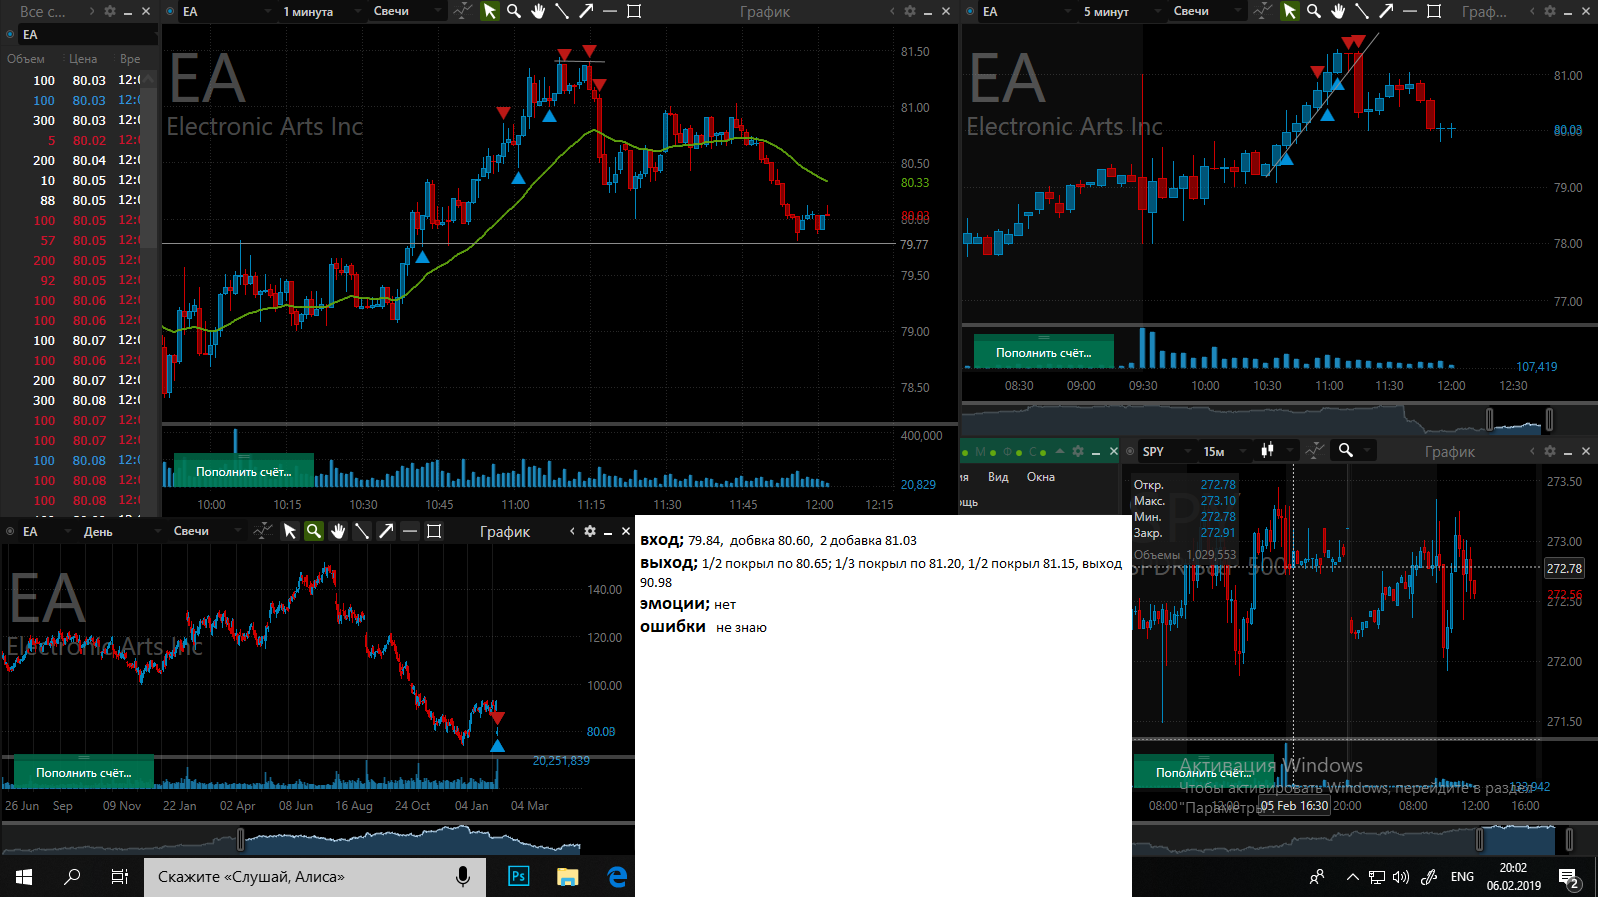
Task: Open 'Свечи' chart type dropdown in 1-minute chart
Action: pyautogui.click(x=407, y=11)
